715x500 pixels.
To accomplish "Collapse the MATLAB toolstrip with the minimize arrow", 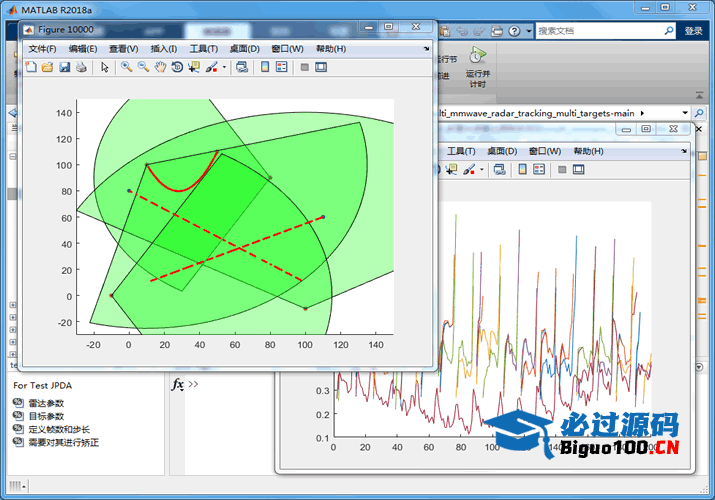I will [x=699, y=95].
